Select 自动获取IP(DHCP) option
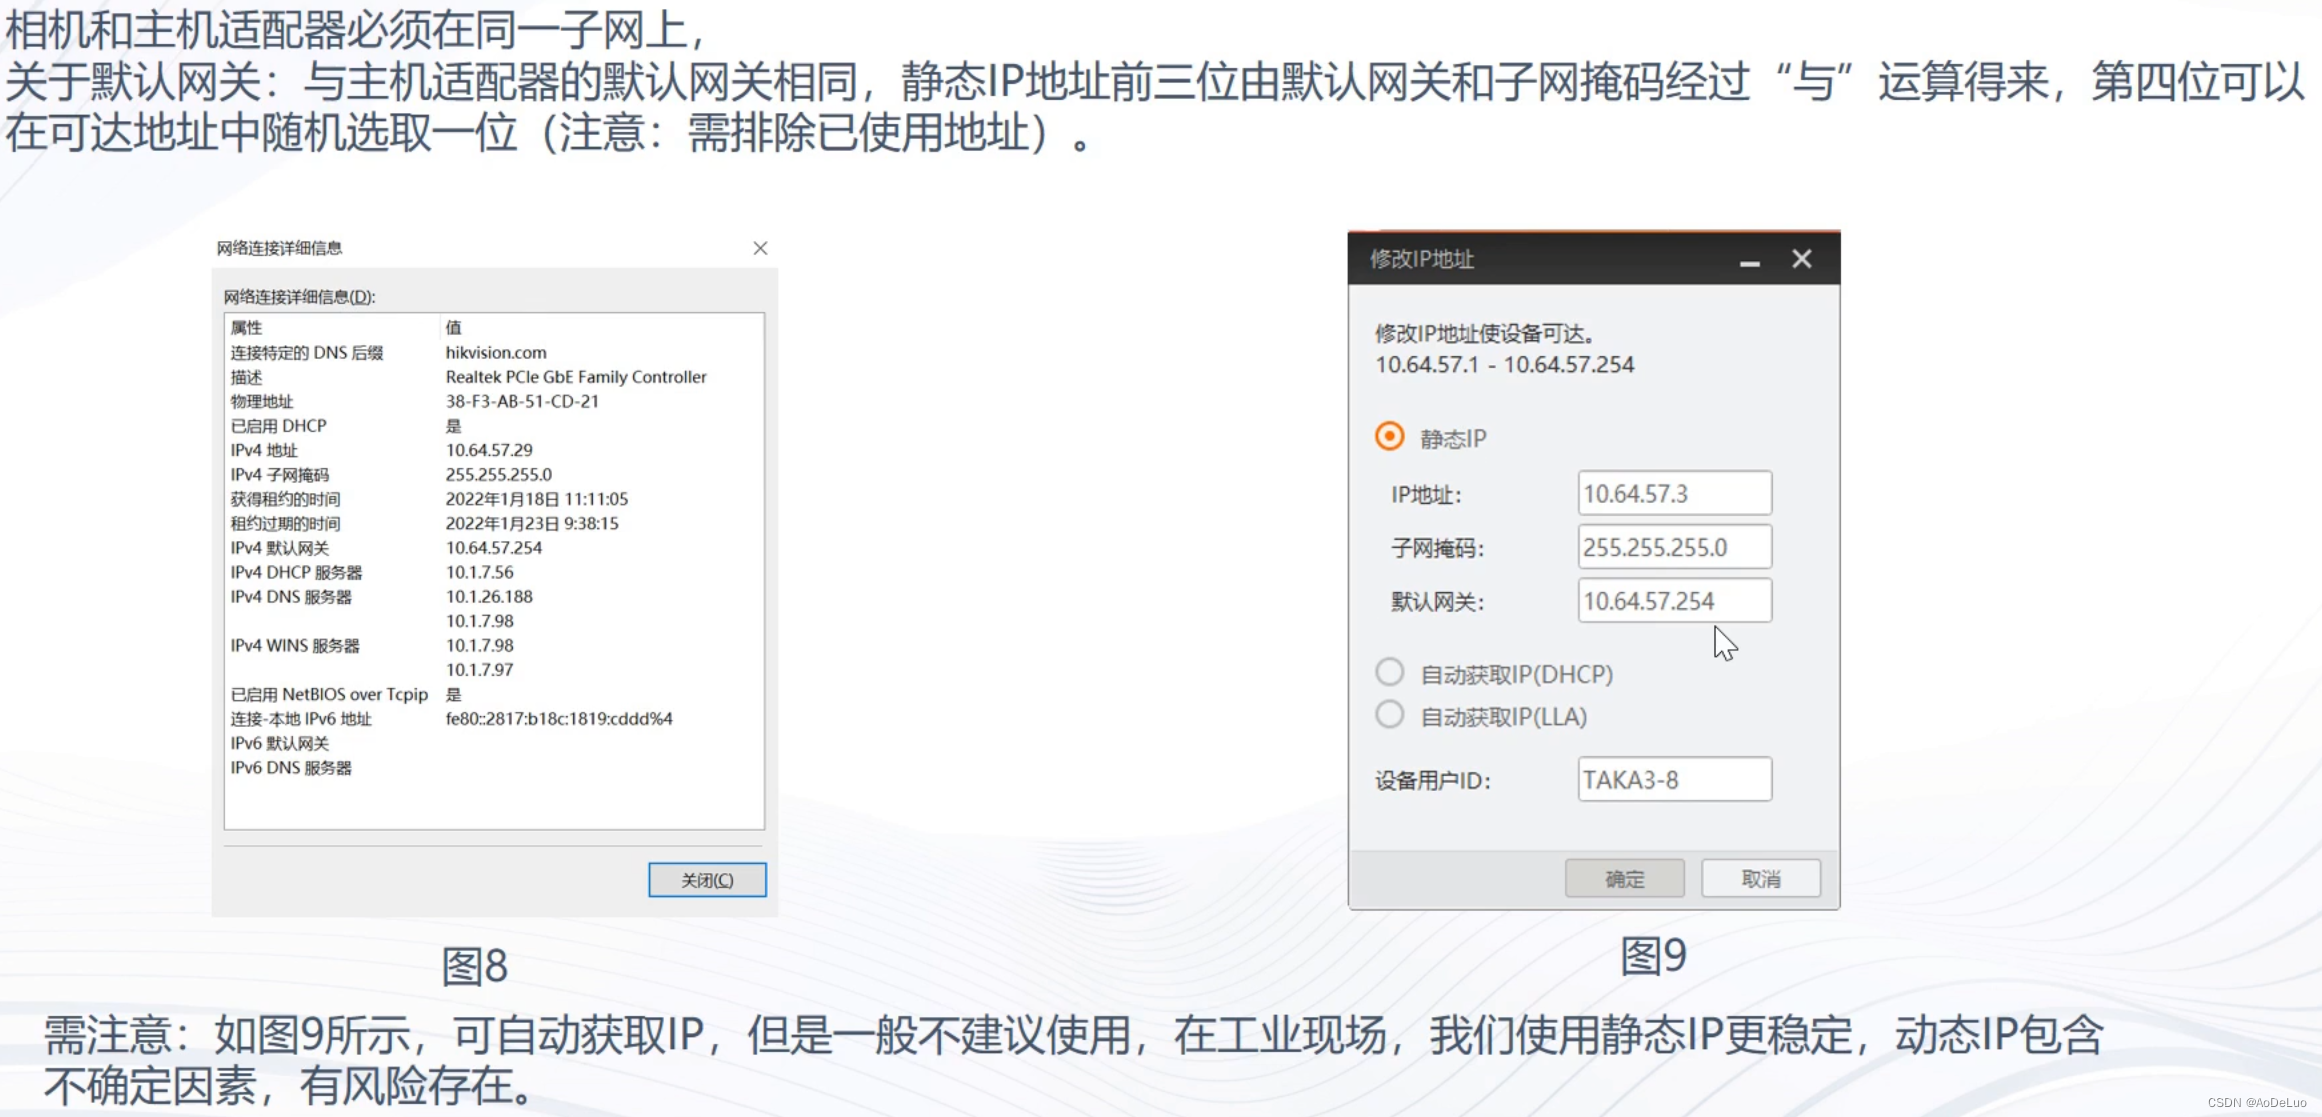This screenshot has height=1117, width=2322. 1389,673
